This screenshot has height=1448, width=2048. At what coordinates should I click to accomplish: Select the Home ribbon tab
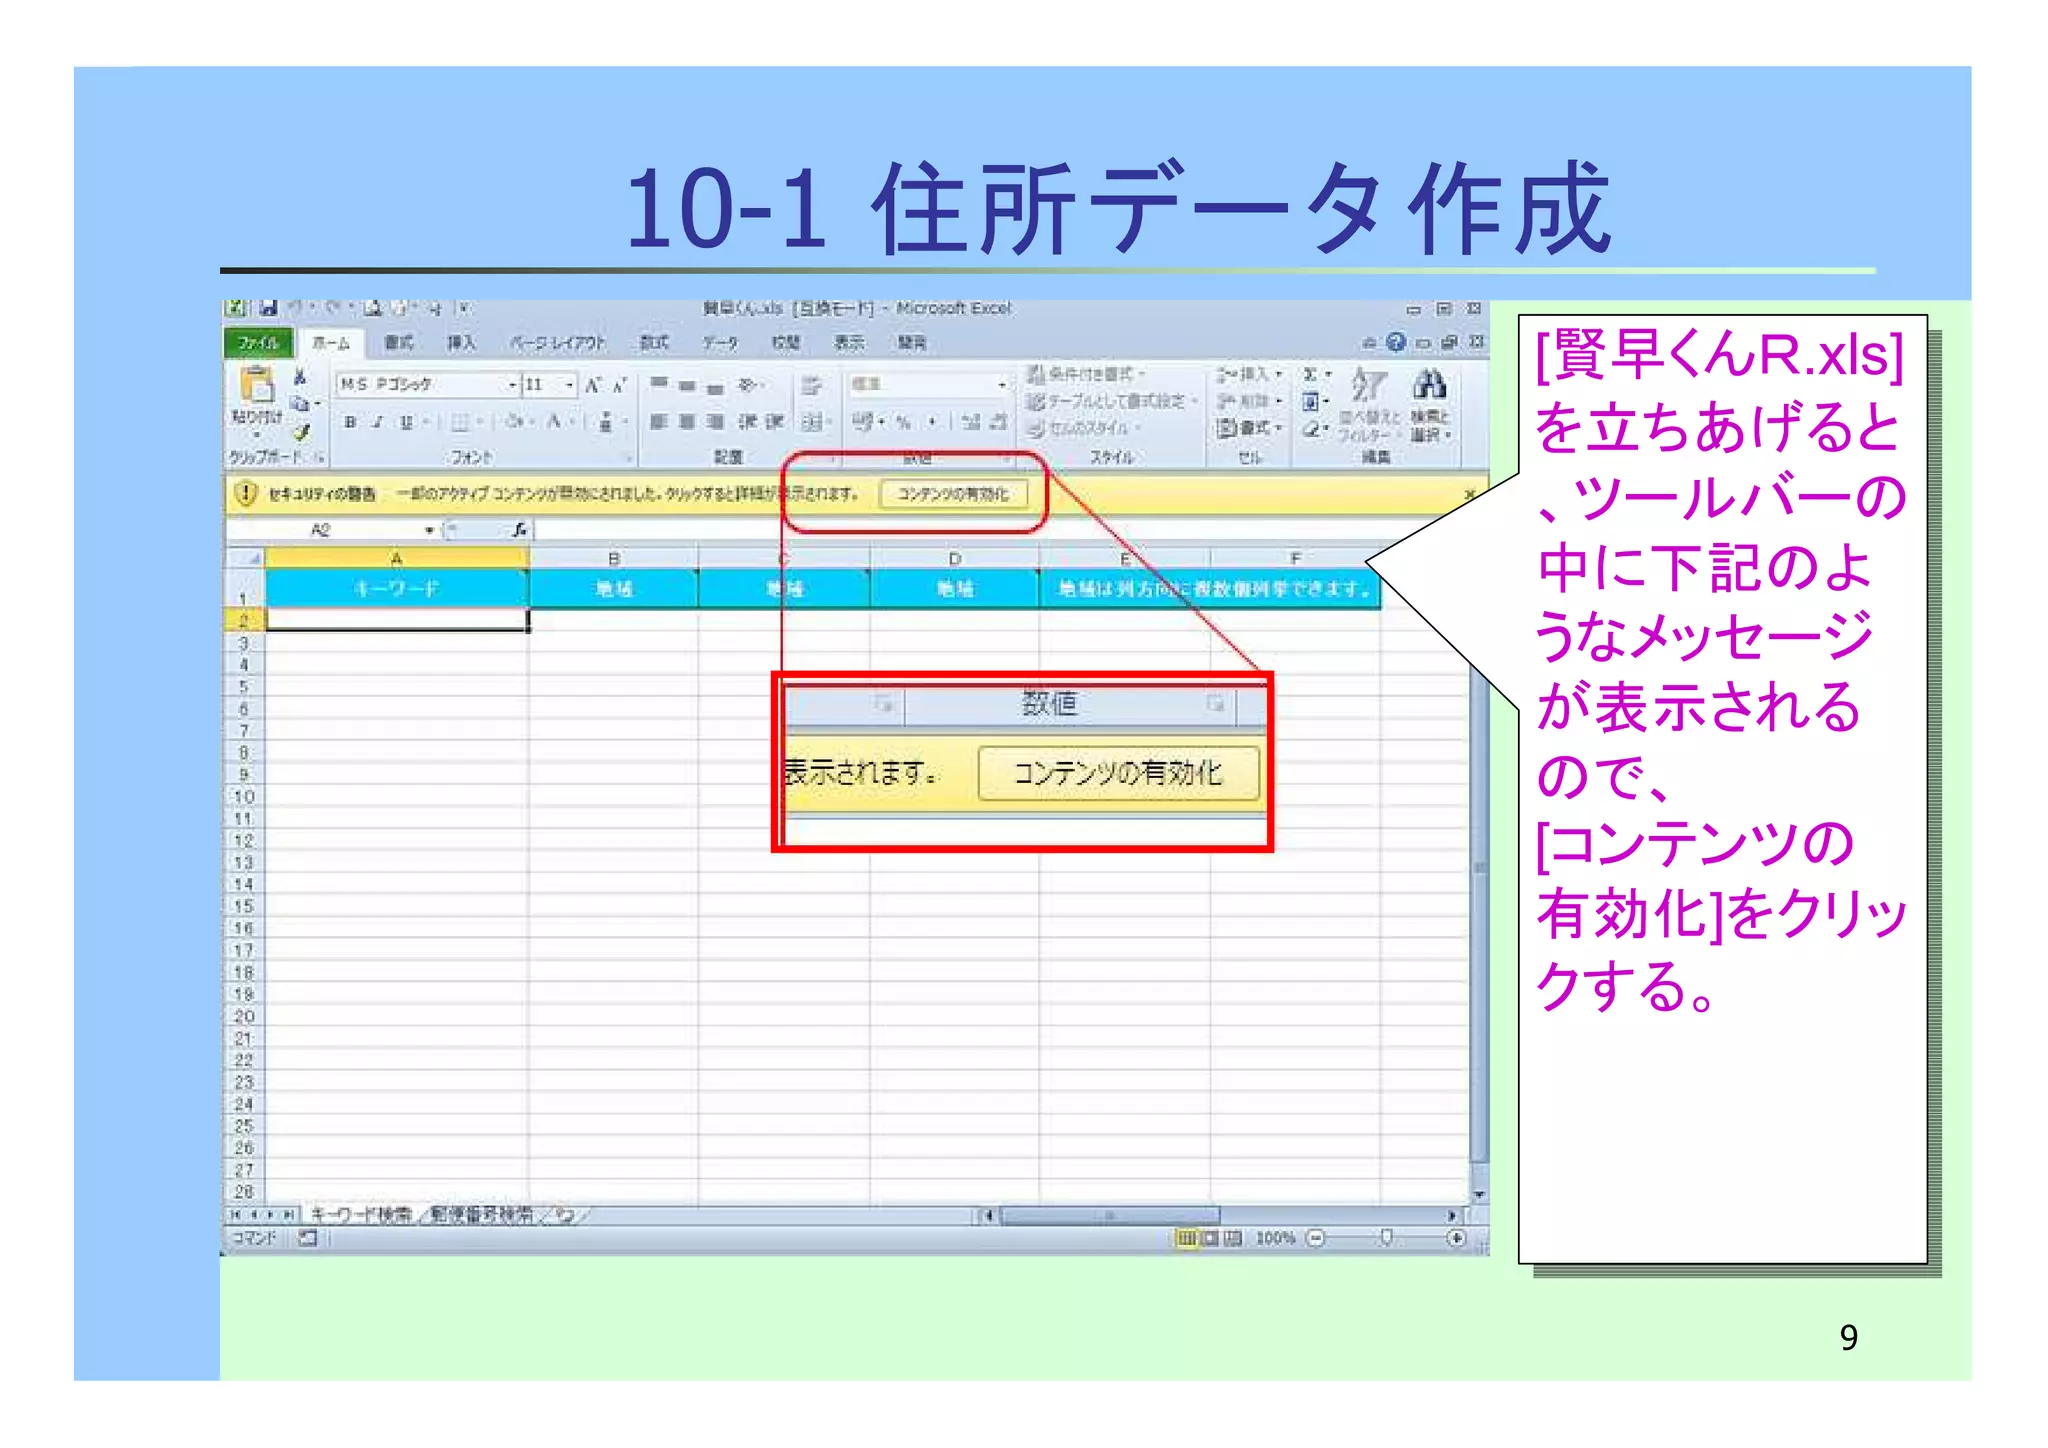[331, 343]
